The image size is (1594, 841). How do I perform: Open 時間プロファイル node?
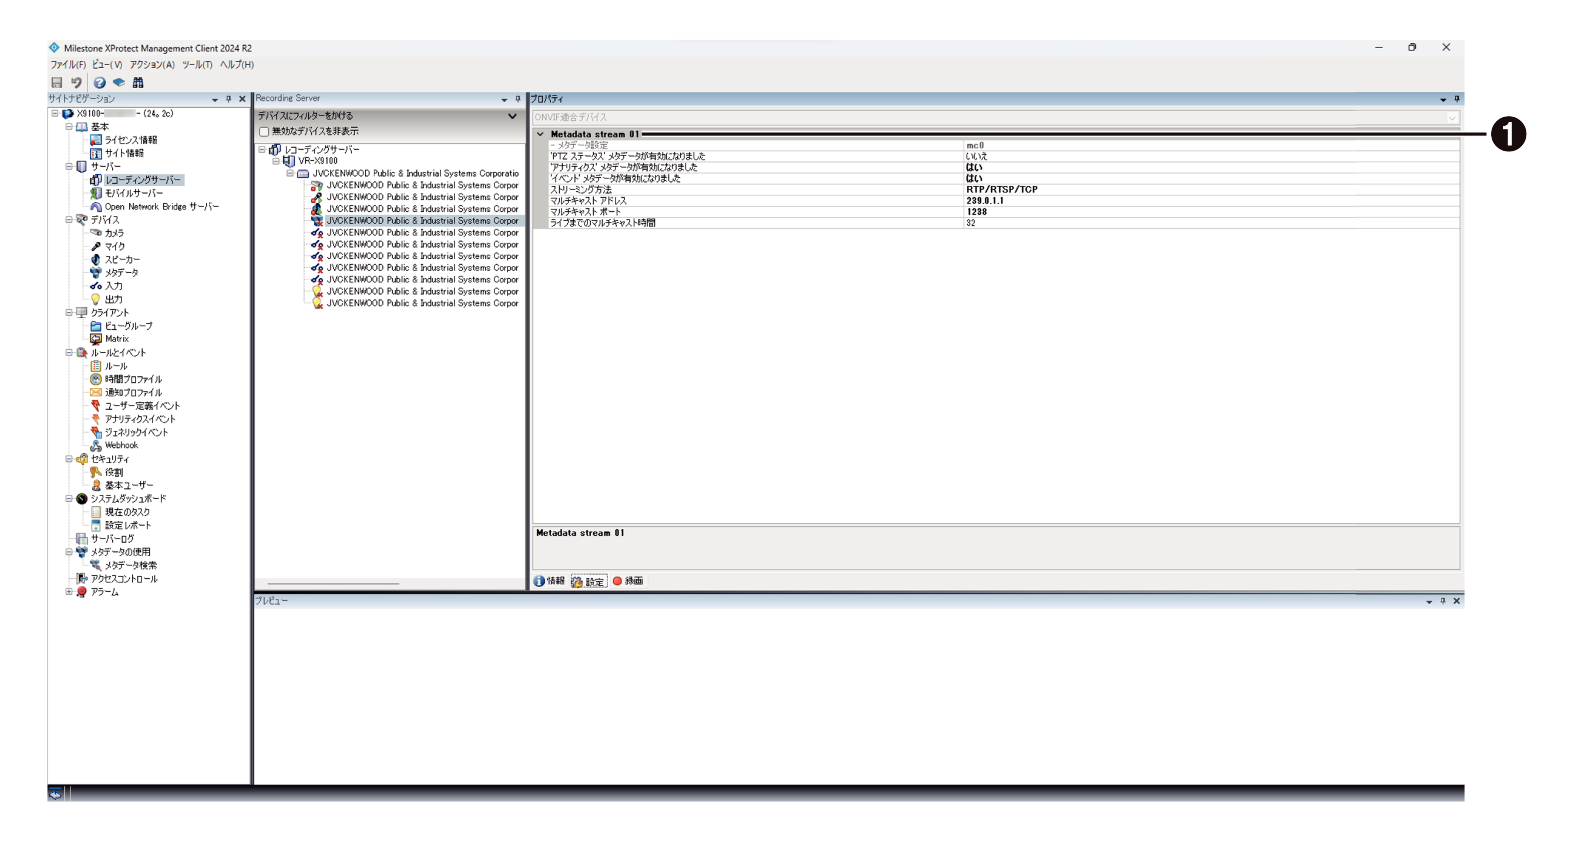(133, 379)
